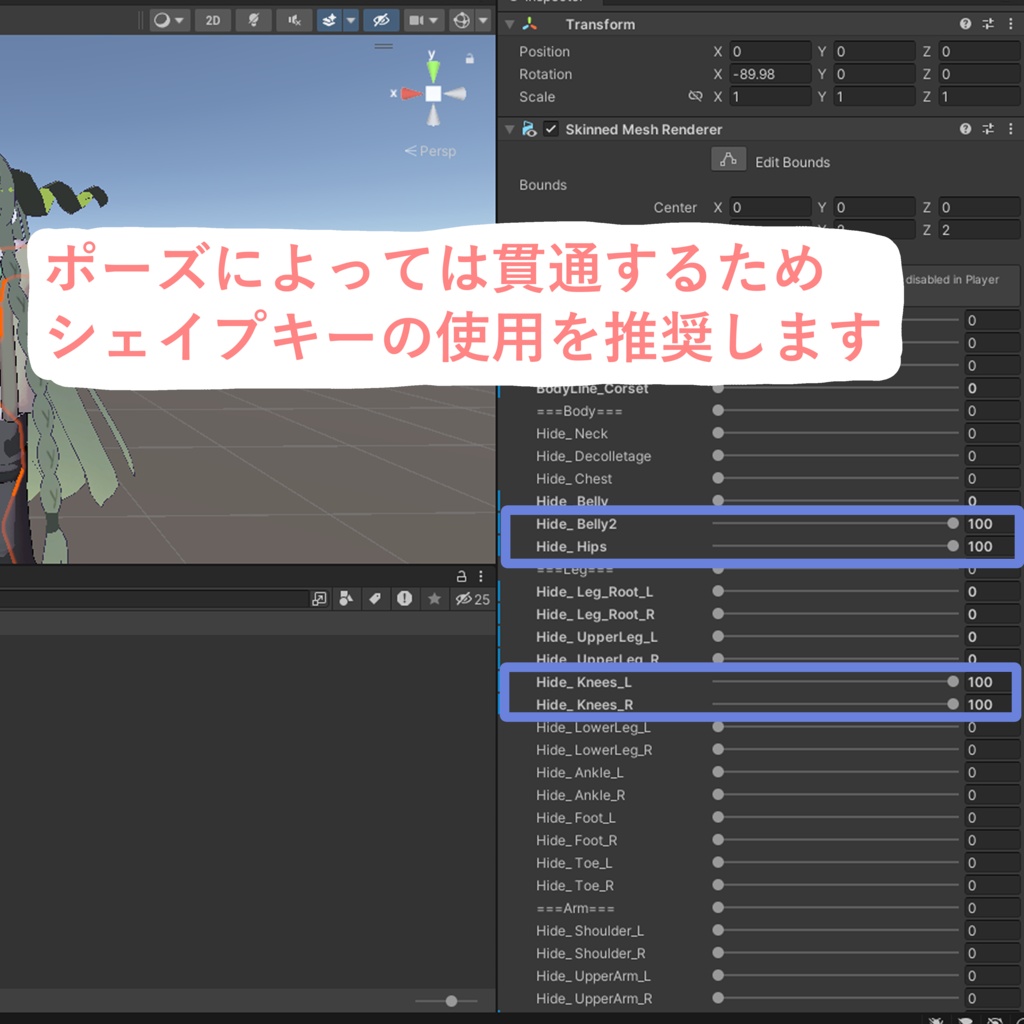Screen dimensions: 1024x1024
Task: Toggle the gizmo rotation lock
Action: (469, 59)
